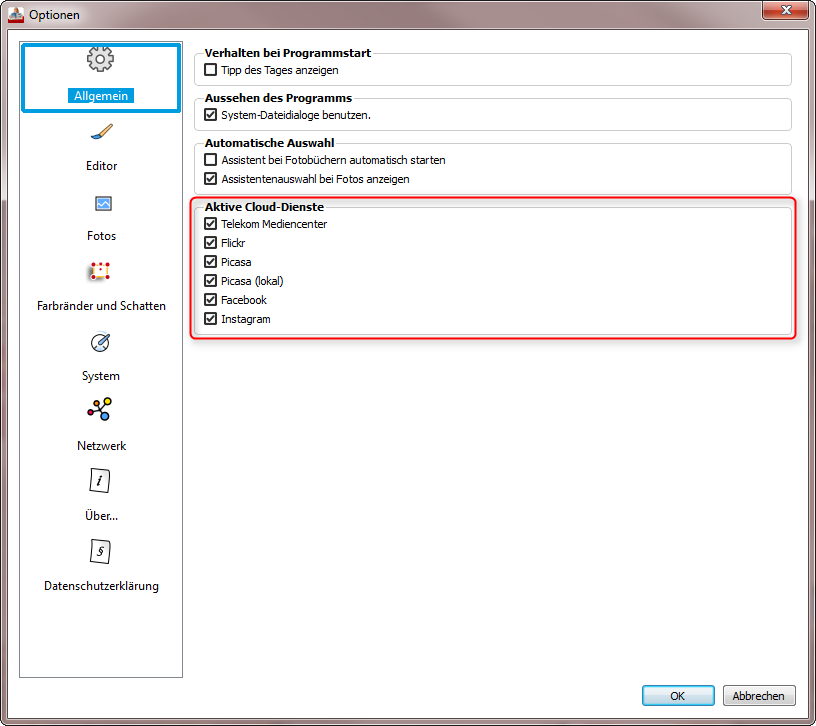Click the Verhalten bei Programmstart heading
This screenshot has height=726, width=816.
288,53
